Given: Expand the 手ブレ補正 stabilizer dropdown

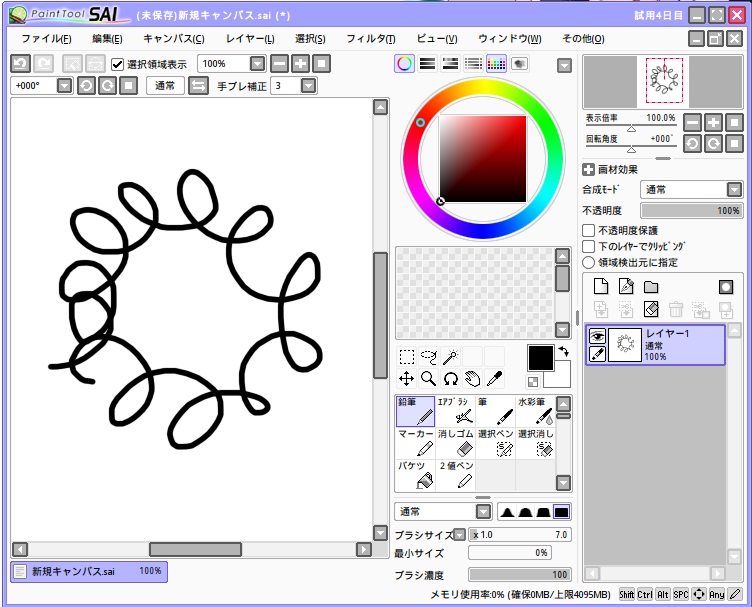Looking at the screenshot, I should (308, 86).
